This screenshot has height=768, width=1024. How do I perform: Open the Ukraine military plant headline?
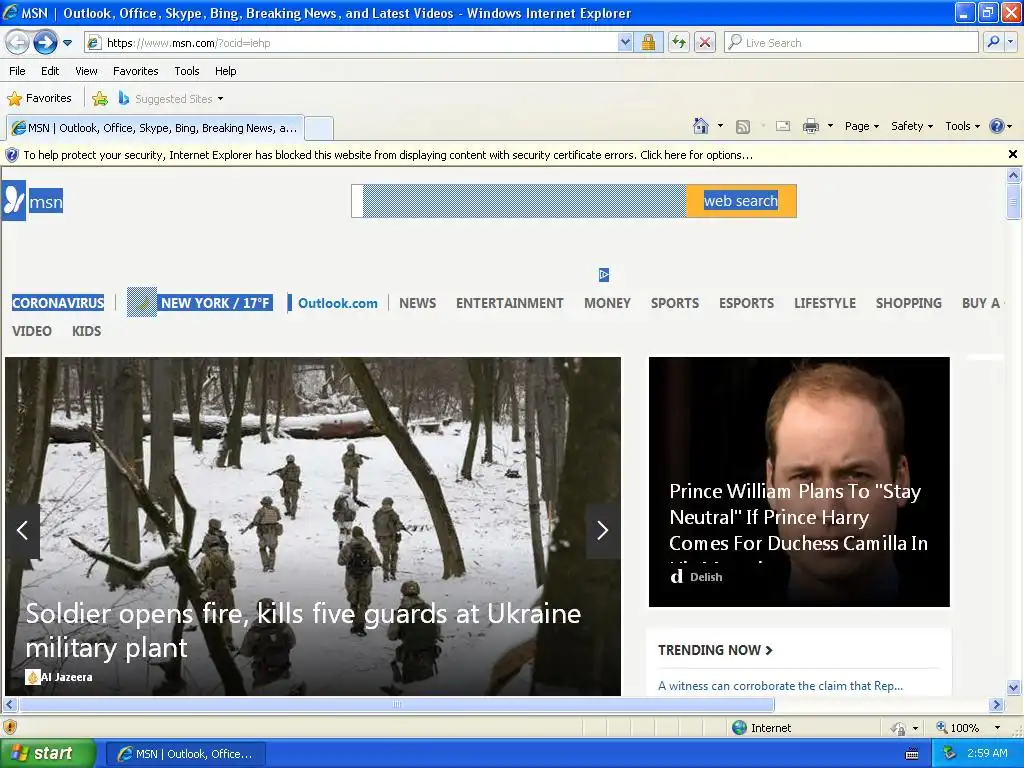click(303, 630)
